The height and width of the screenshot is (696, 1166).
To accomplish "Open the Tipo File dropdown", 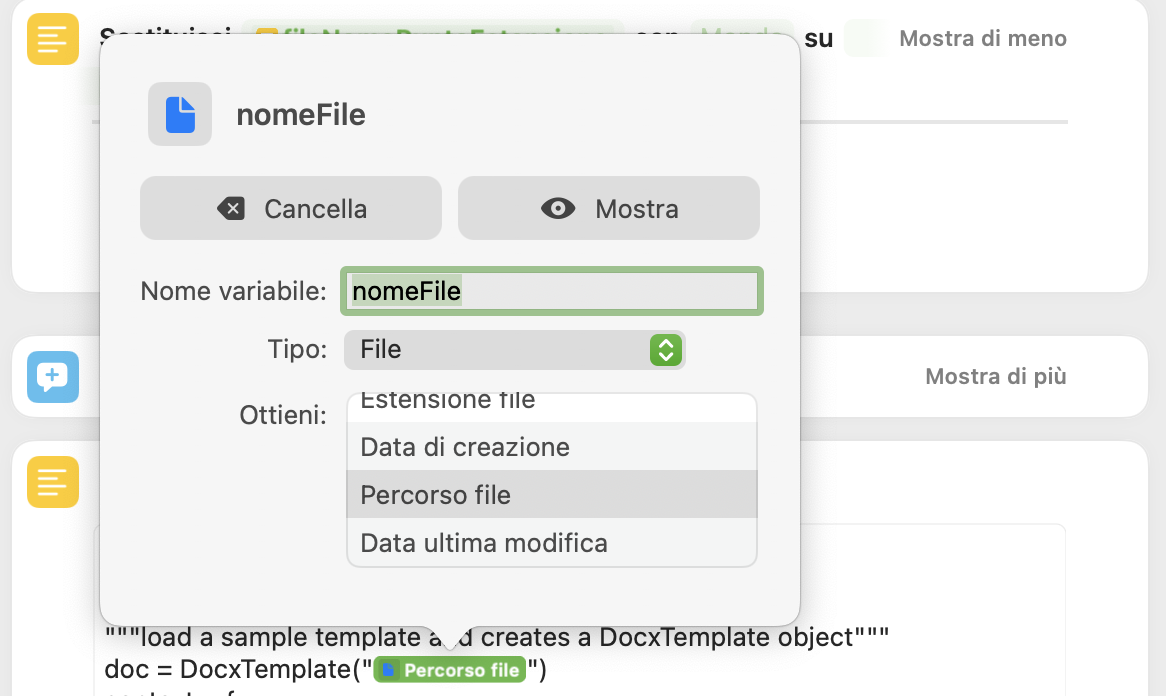I will point(514,349).
